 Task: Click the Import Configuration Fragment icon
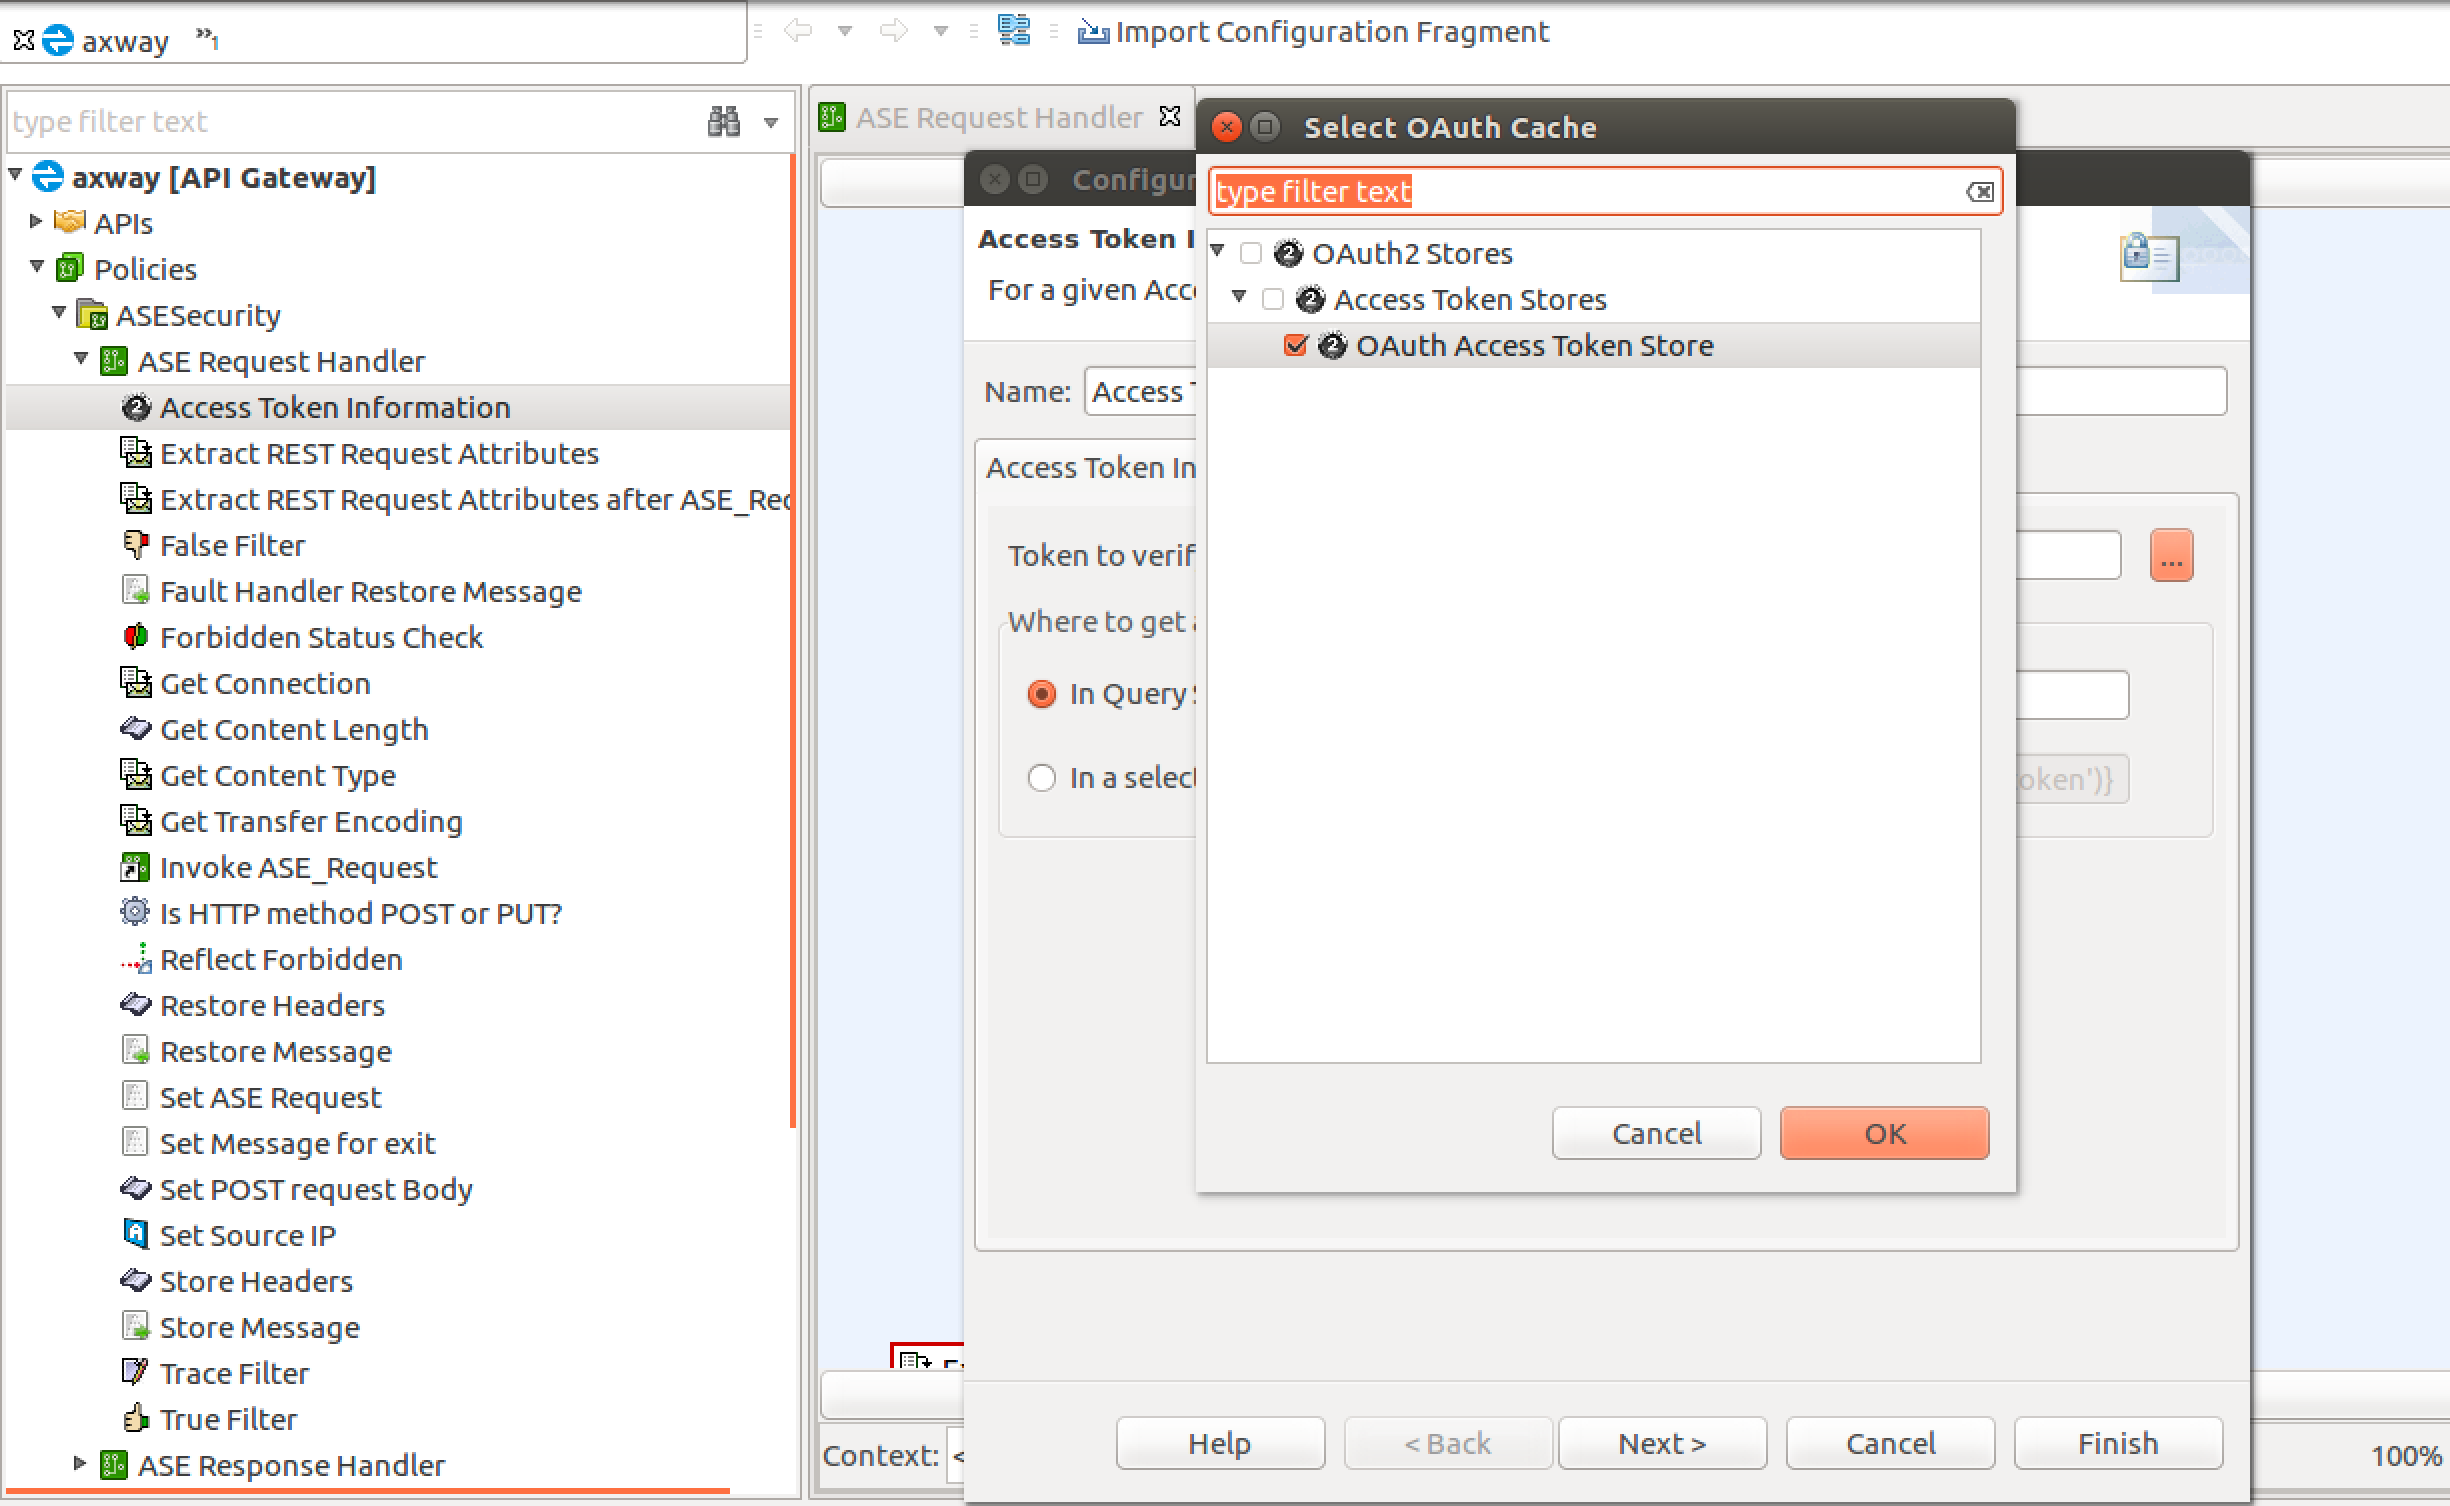[x=1092, y=32]
